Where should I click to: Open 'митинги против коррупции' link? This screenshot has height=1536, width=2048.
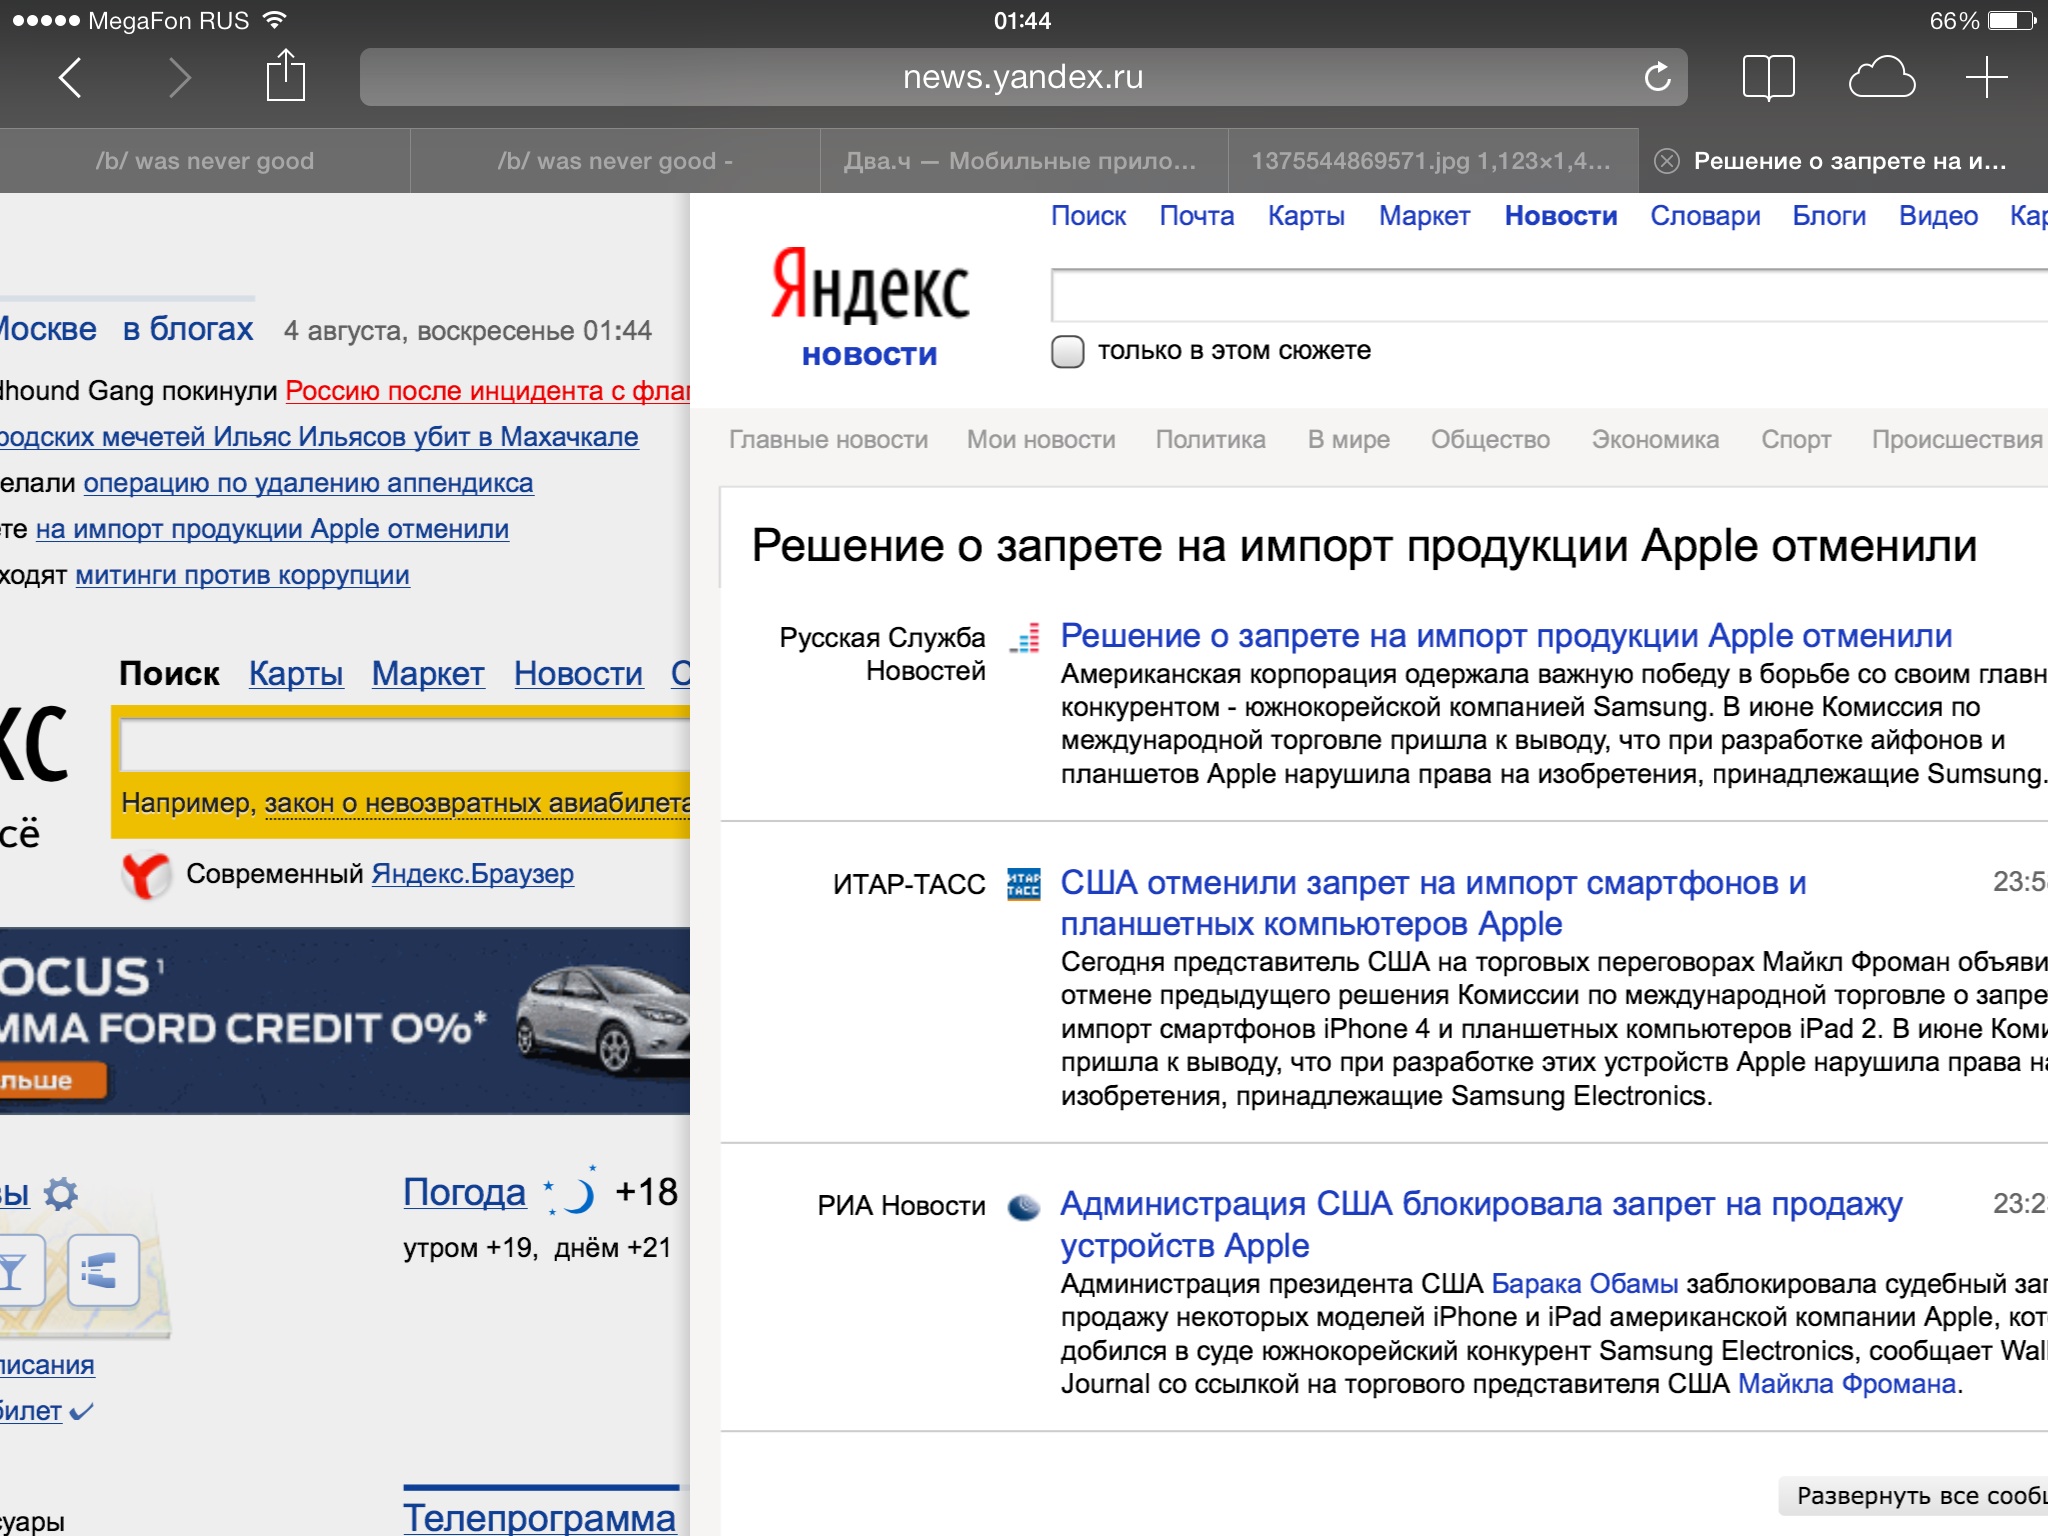[x=242, y=575]
